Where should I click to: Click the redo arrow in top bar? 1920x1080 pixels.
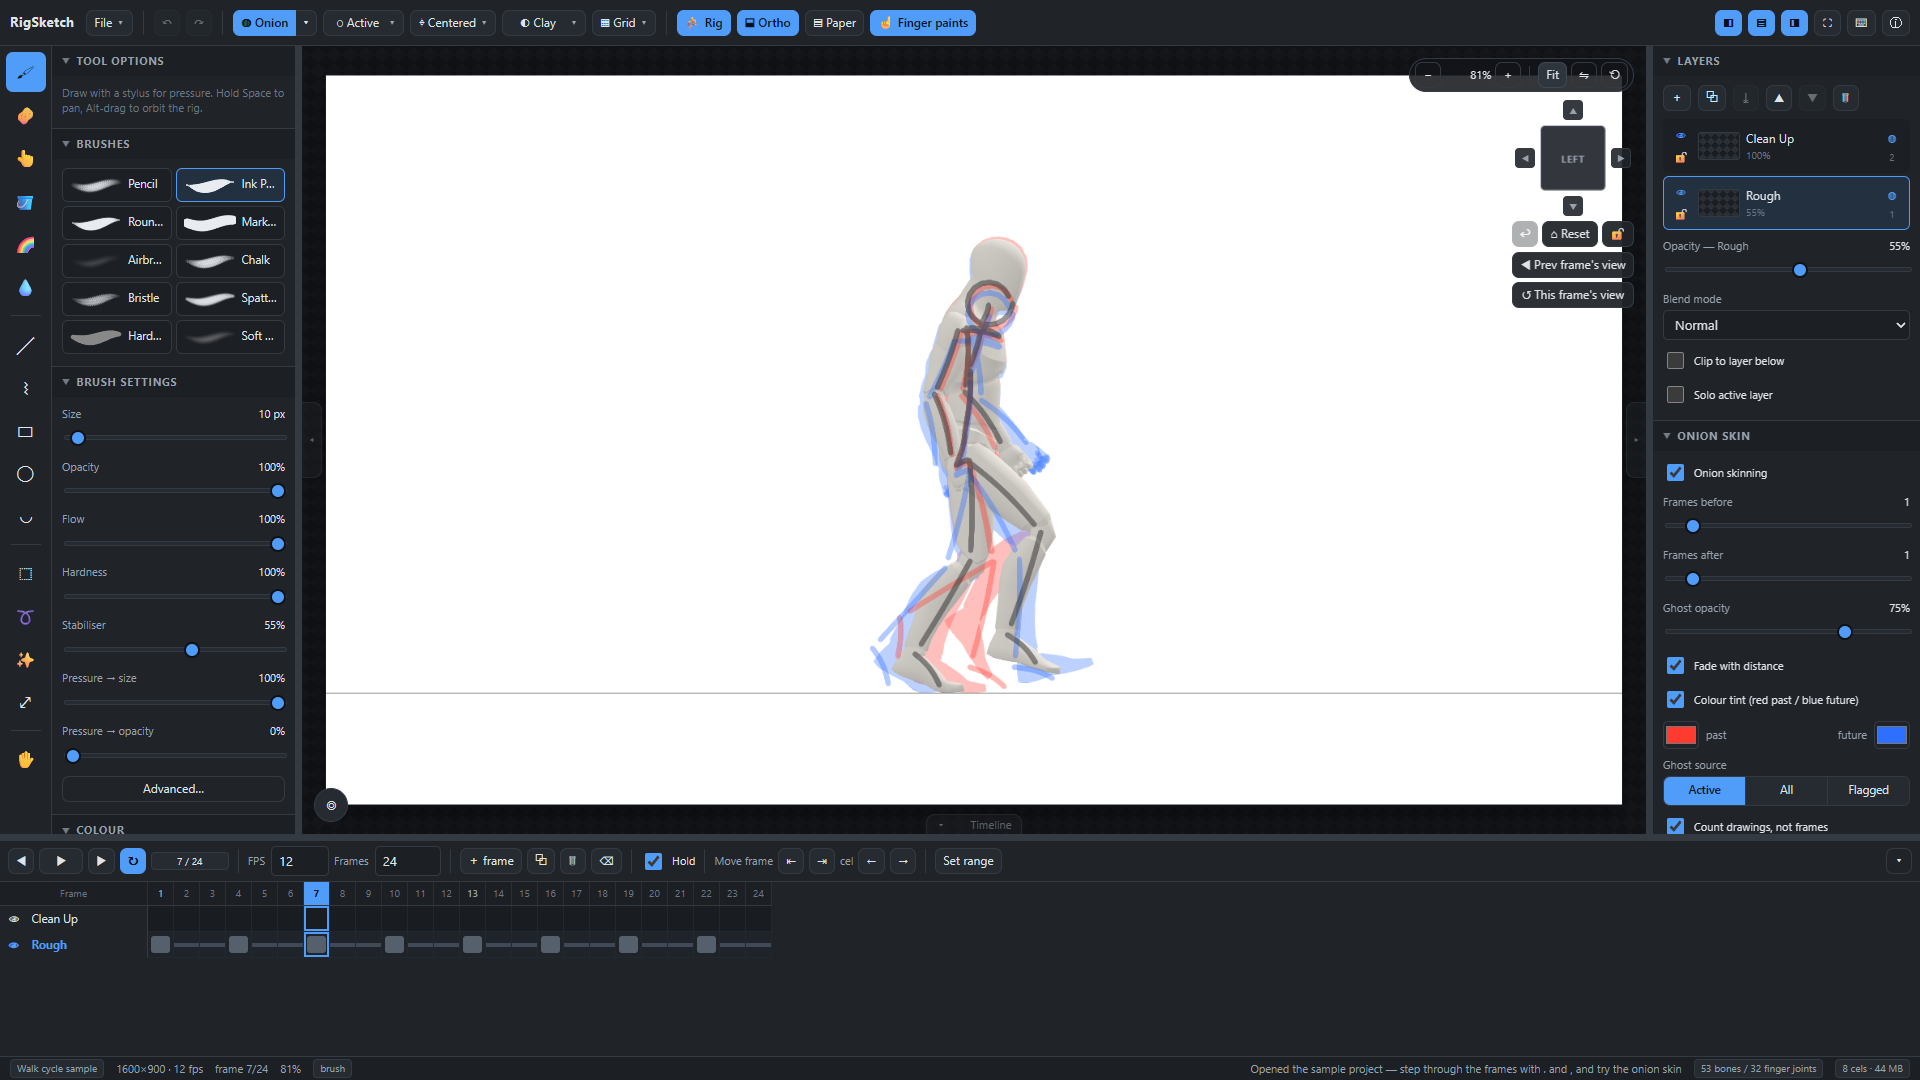pyautogui.click(x=199, y=23)
